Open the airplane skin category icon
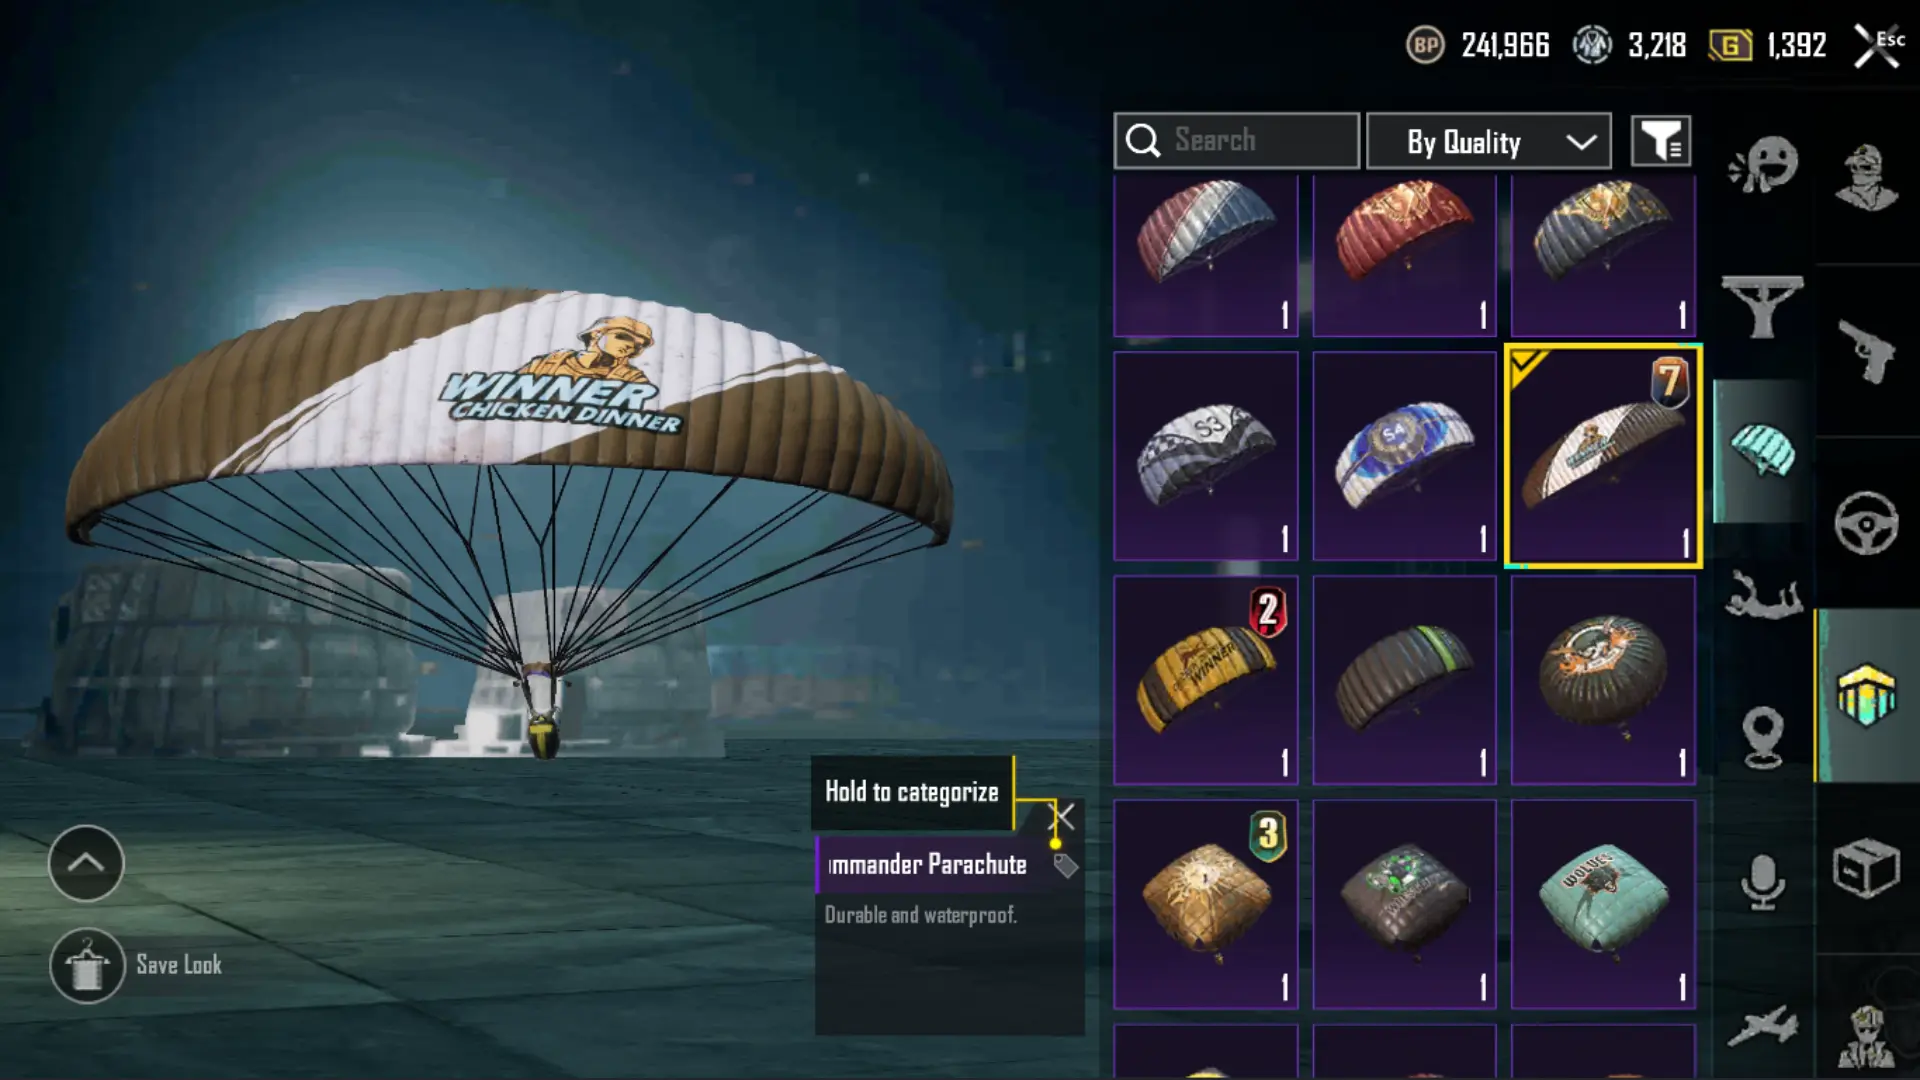1920x1080 pixels. 1762,1026
